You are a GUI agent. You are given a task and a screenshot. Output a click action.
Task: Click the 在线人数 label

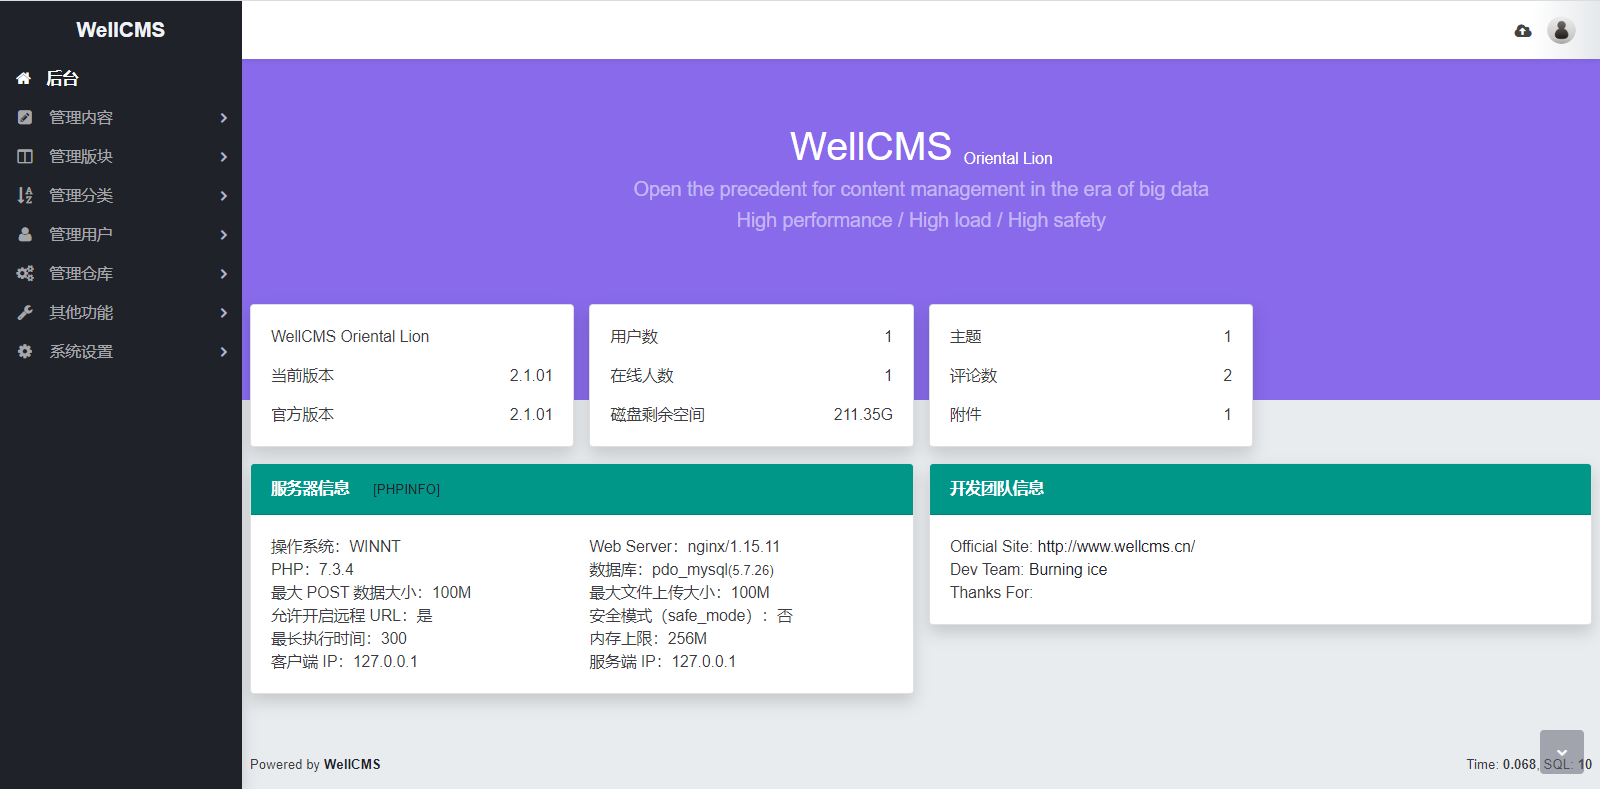pos(642,375)
